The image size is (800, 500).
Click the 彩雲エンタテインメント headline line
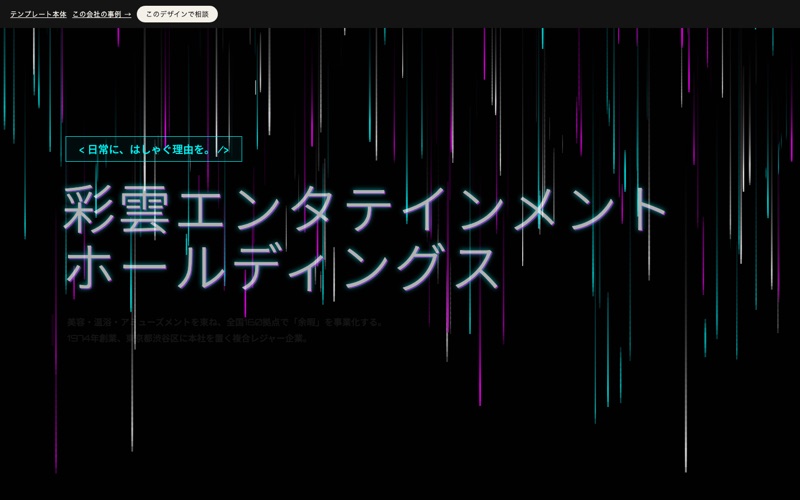point(364,210)
